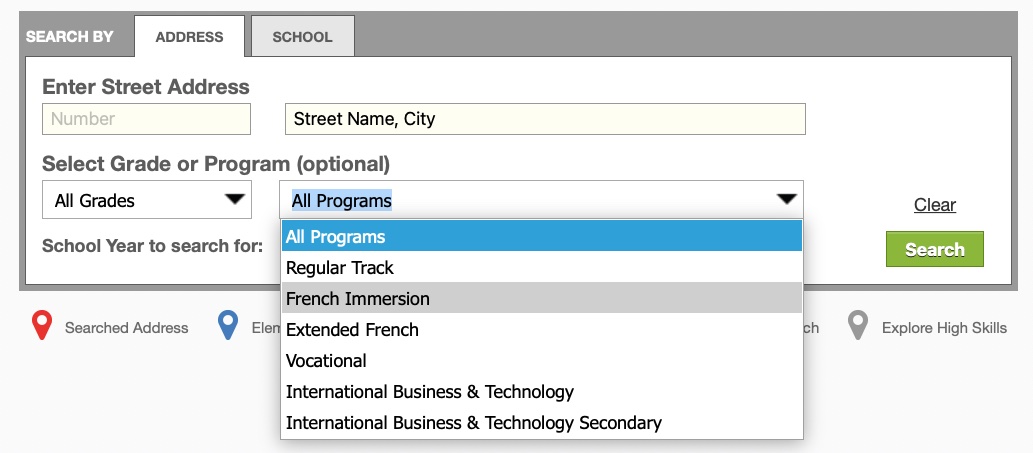Pick Extended French from the list
The image size is (1033, 453).
pos(542,329)
